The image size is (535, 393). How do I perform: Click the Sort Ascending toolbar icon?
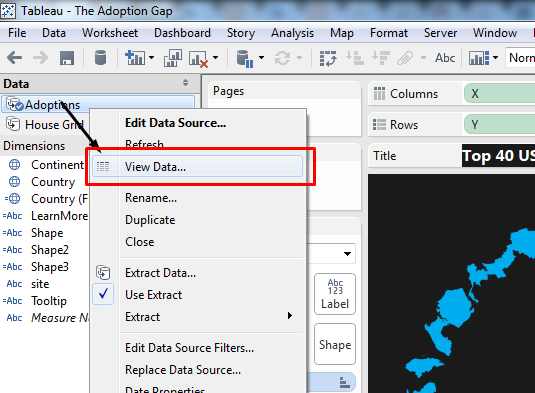pos(355,58)
